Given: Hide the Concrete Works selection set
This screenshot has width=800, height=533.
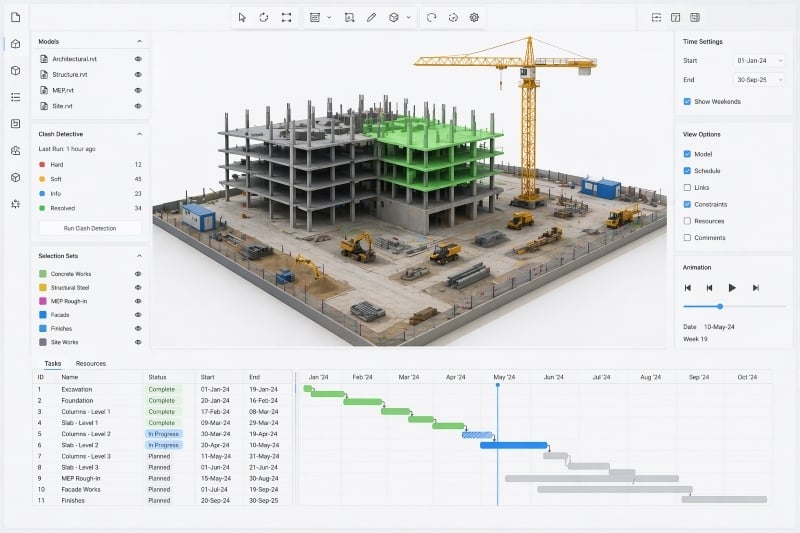Looking at the screenshot, I should coord(138,274).
